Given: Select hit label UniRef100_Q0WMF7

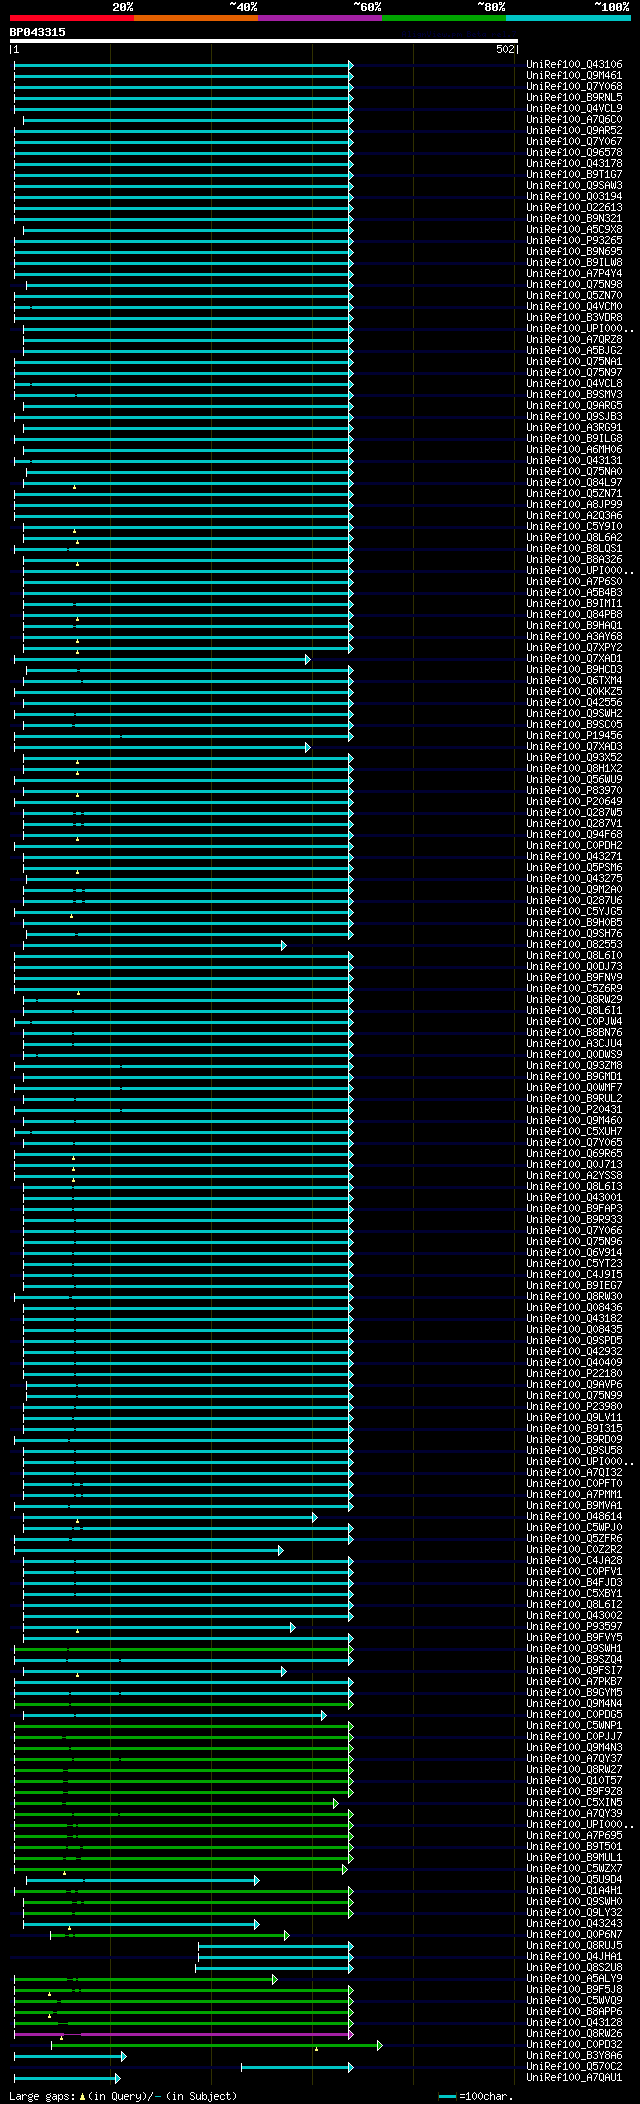Looking at the screenshot, I should coord(574,1088).
